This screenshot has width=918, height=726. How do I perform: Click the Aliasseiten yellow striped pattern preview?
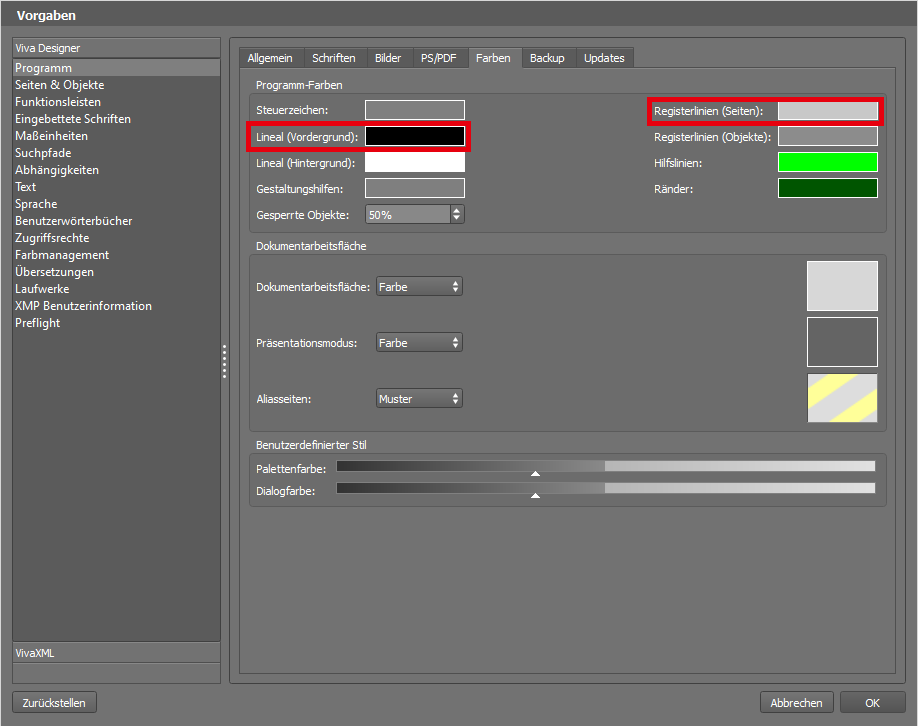842,398
